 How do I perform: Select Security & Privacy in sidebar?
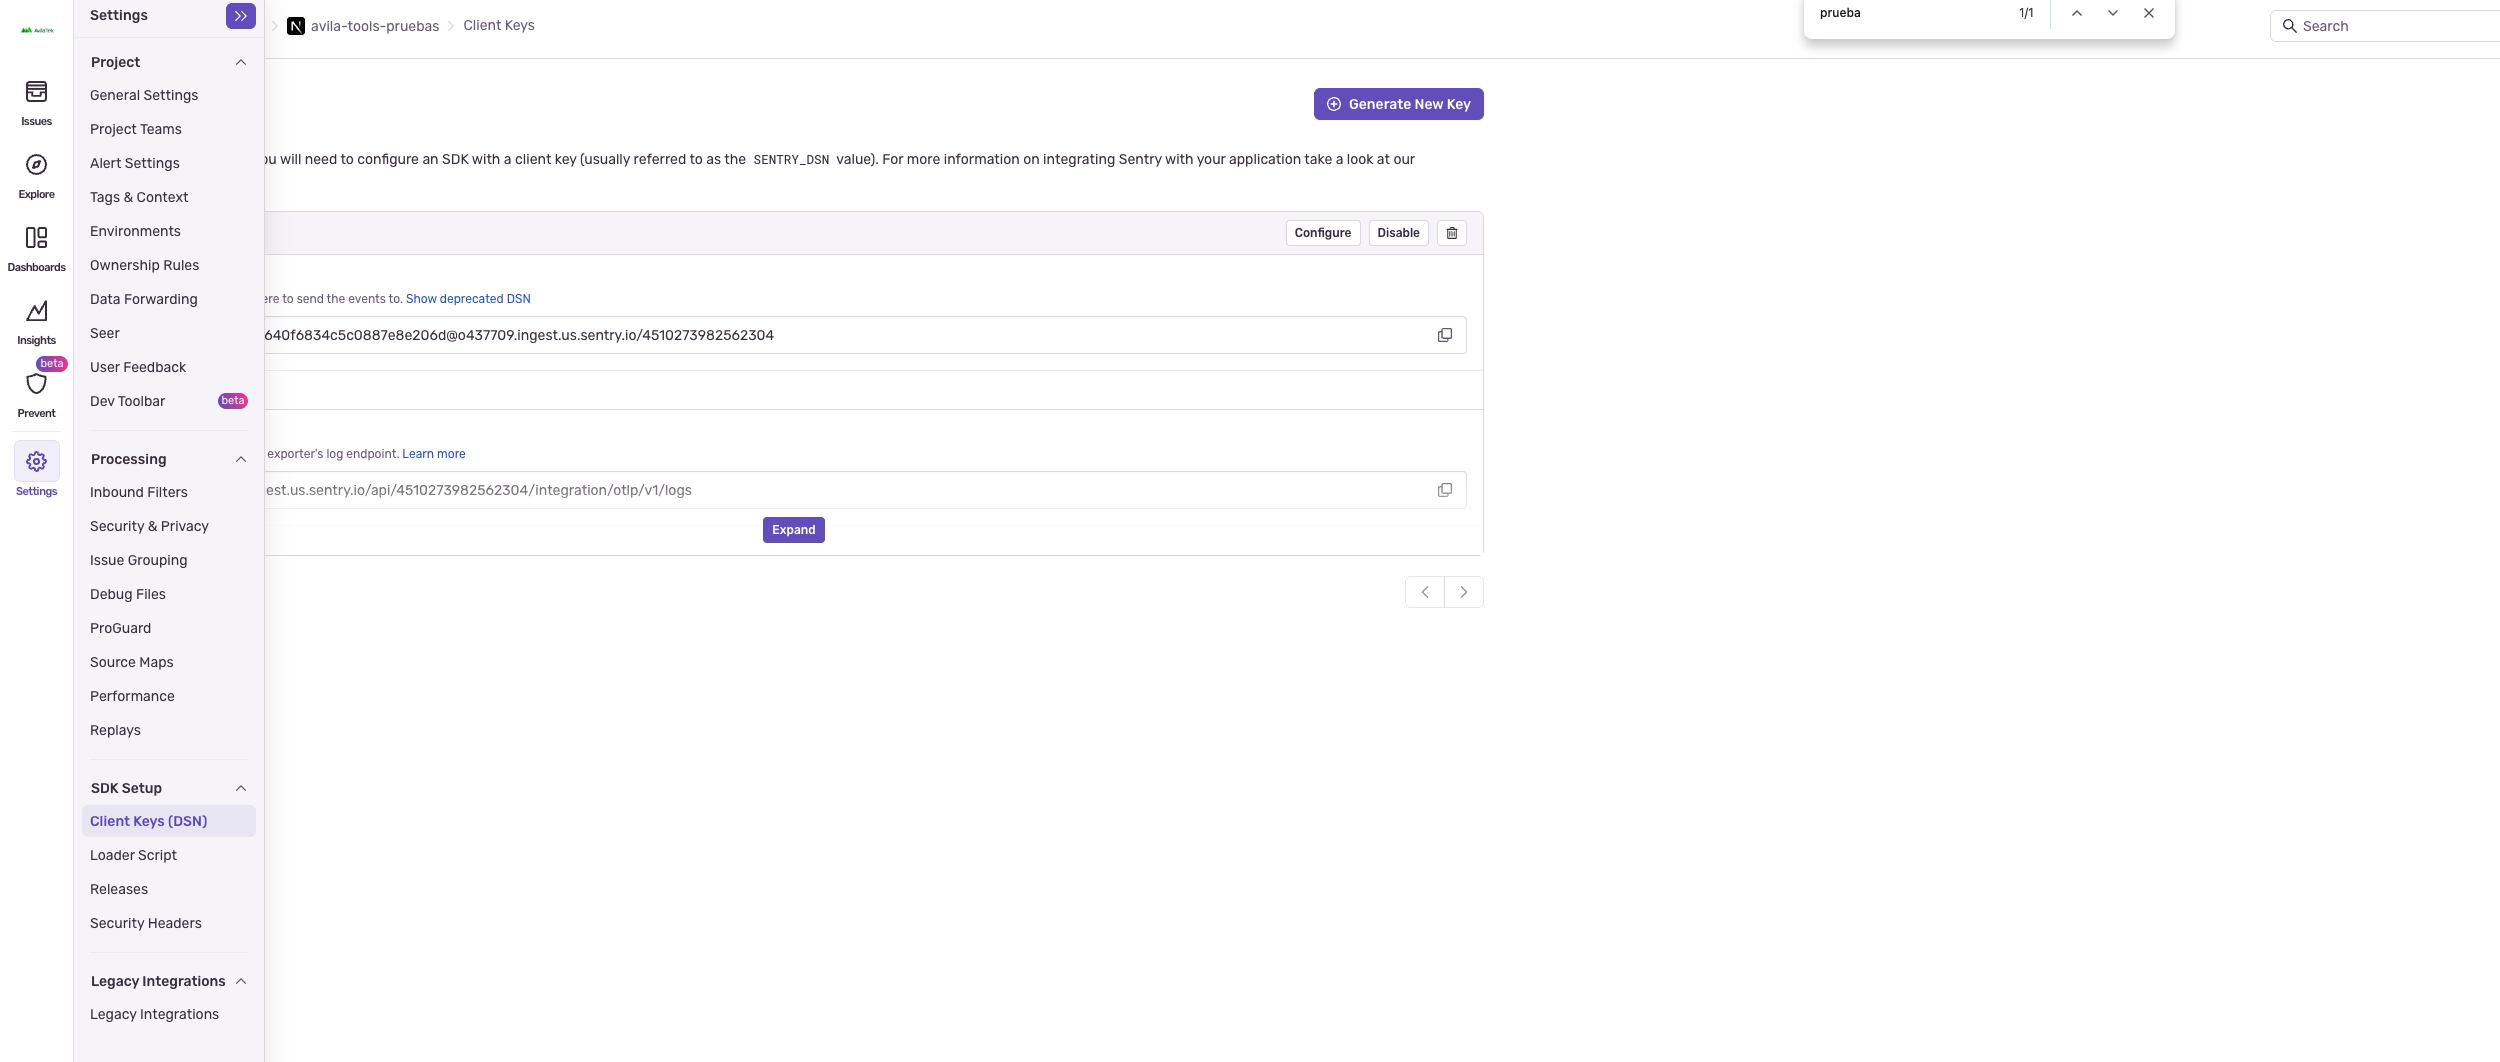coord(149,526)
